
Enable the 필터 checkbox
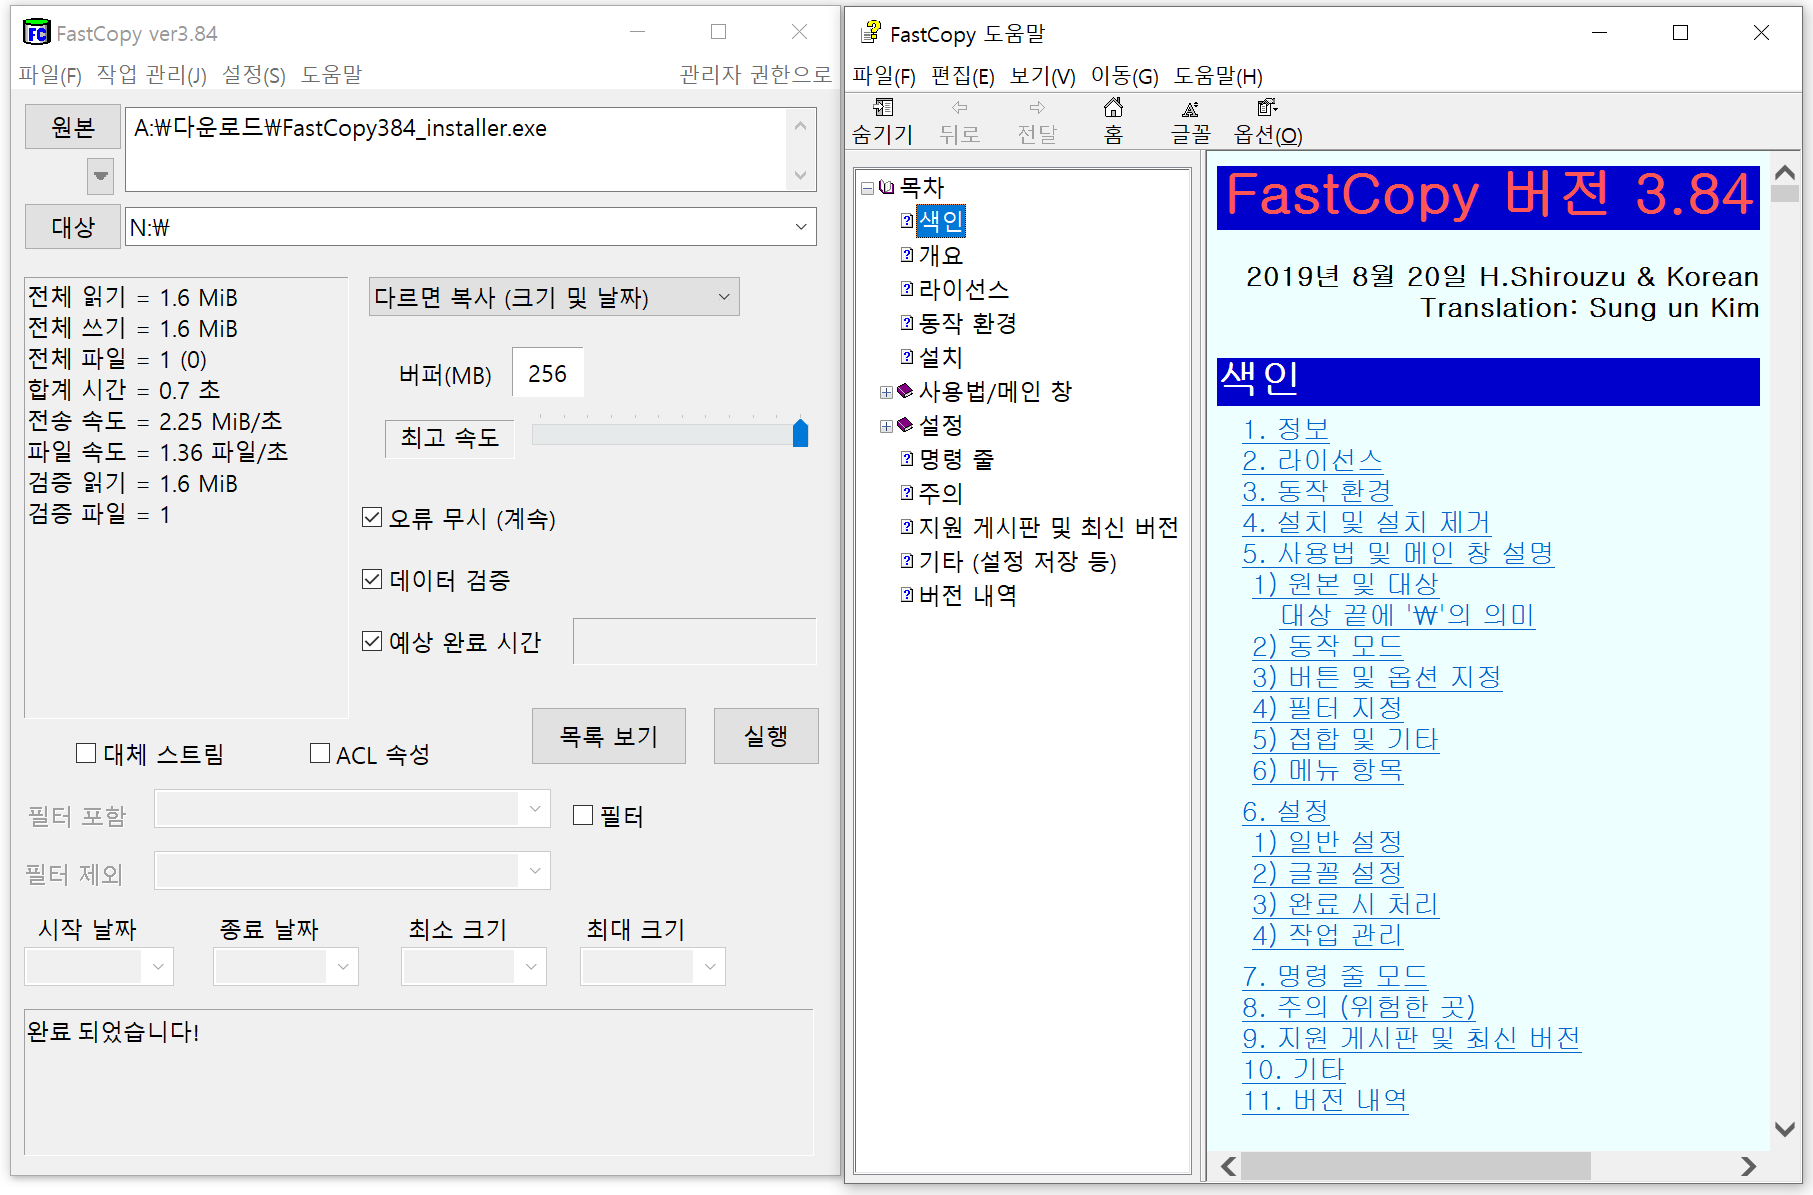[583, 815]
